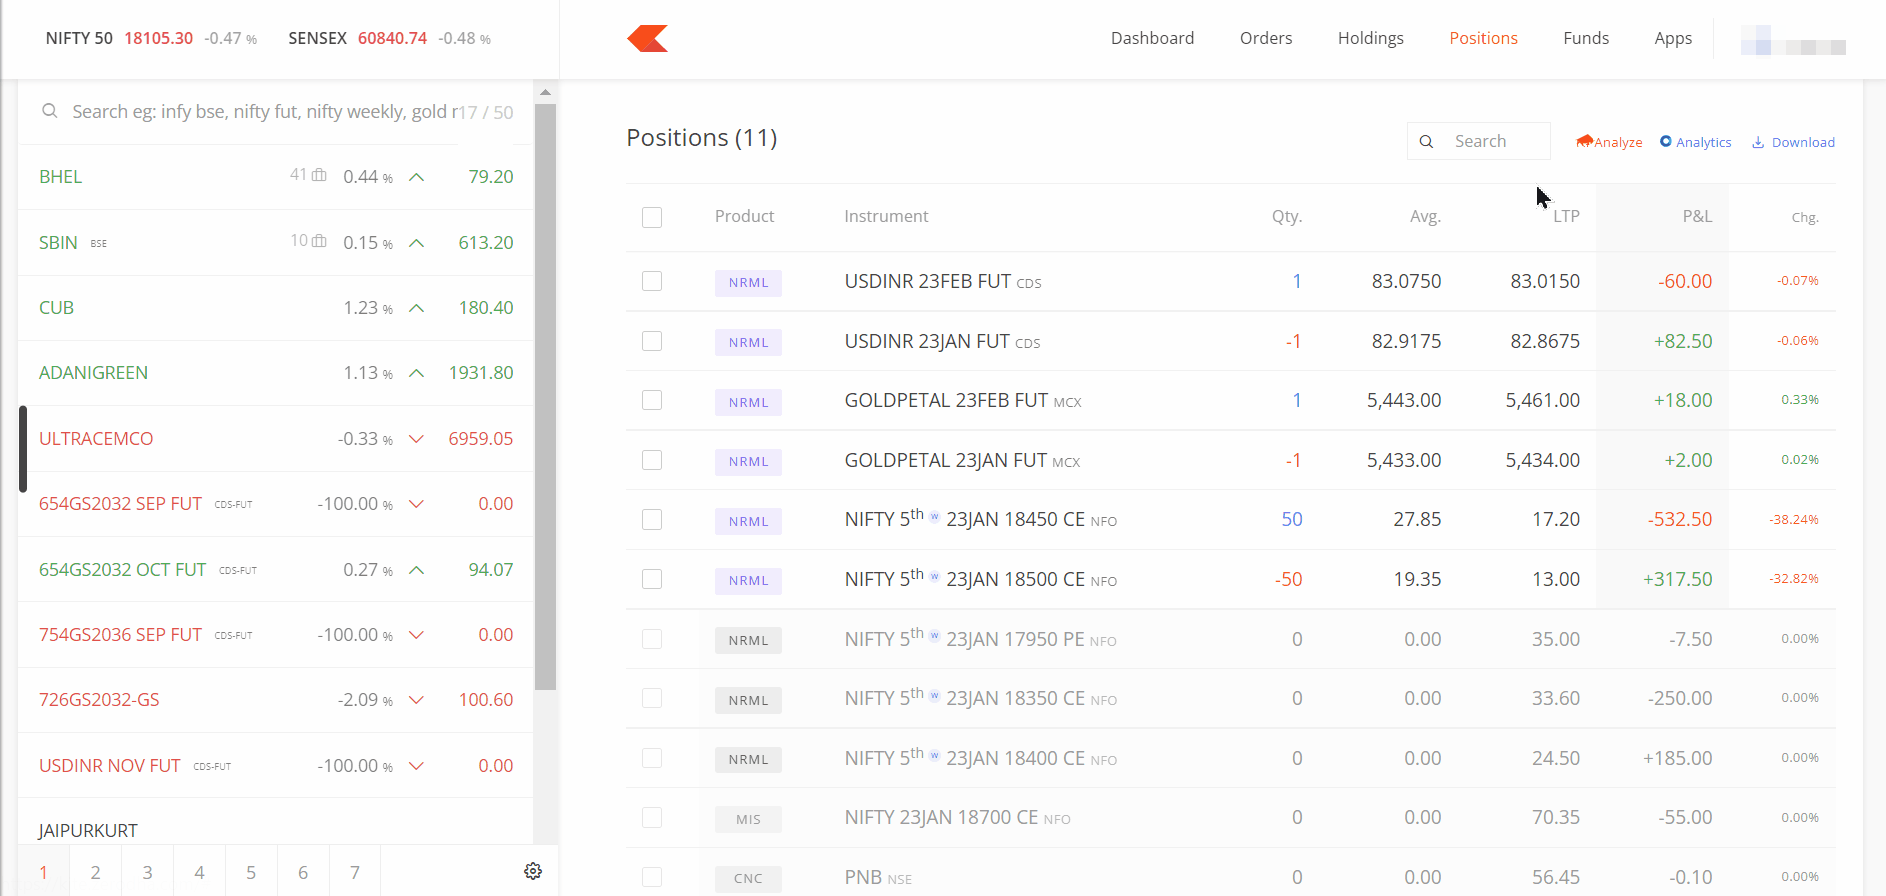The width and height of the screenshot is (1886, 896).
Task: Click SENSEX index value
Action: (392, 38)
